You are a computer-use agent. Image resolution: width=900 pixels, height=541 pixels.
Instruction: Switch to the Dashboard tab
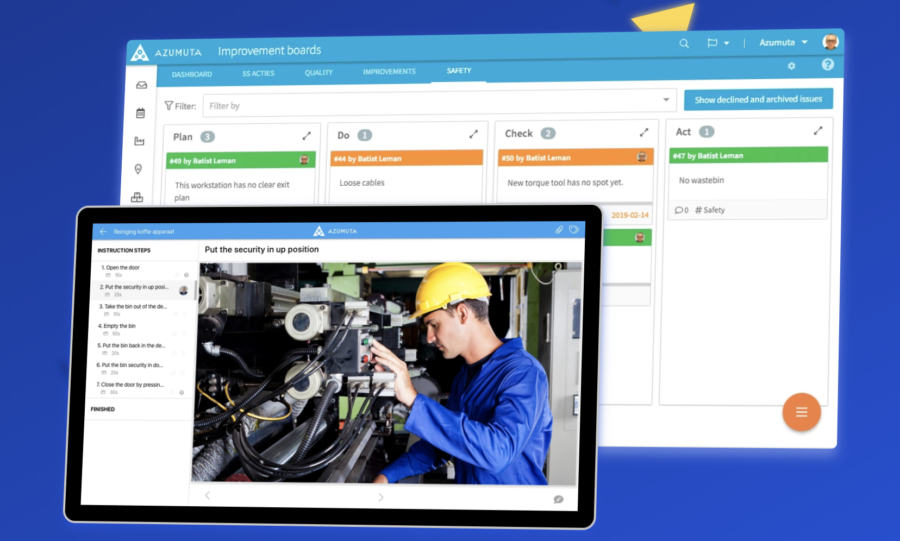(191, 74)
